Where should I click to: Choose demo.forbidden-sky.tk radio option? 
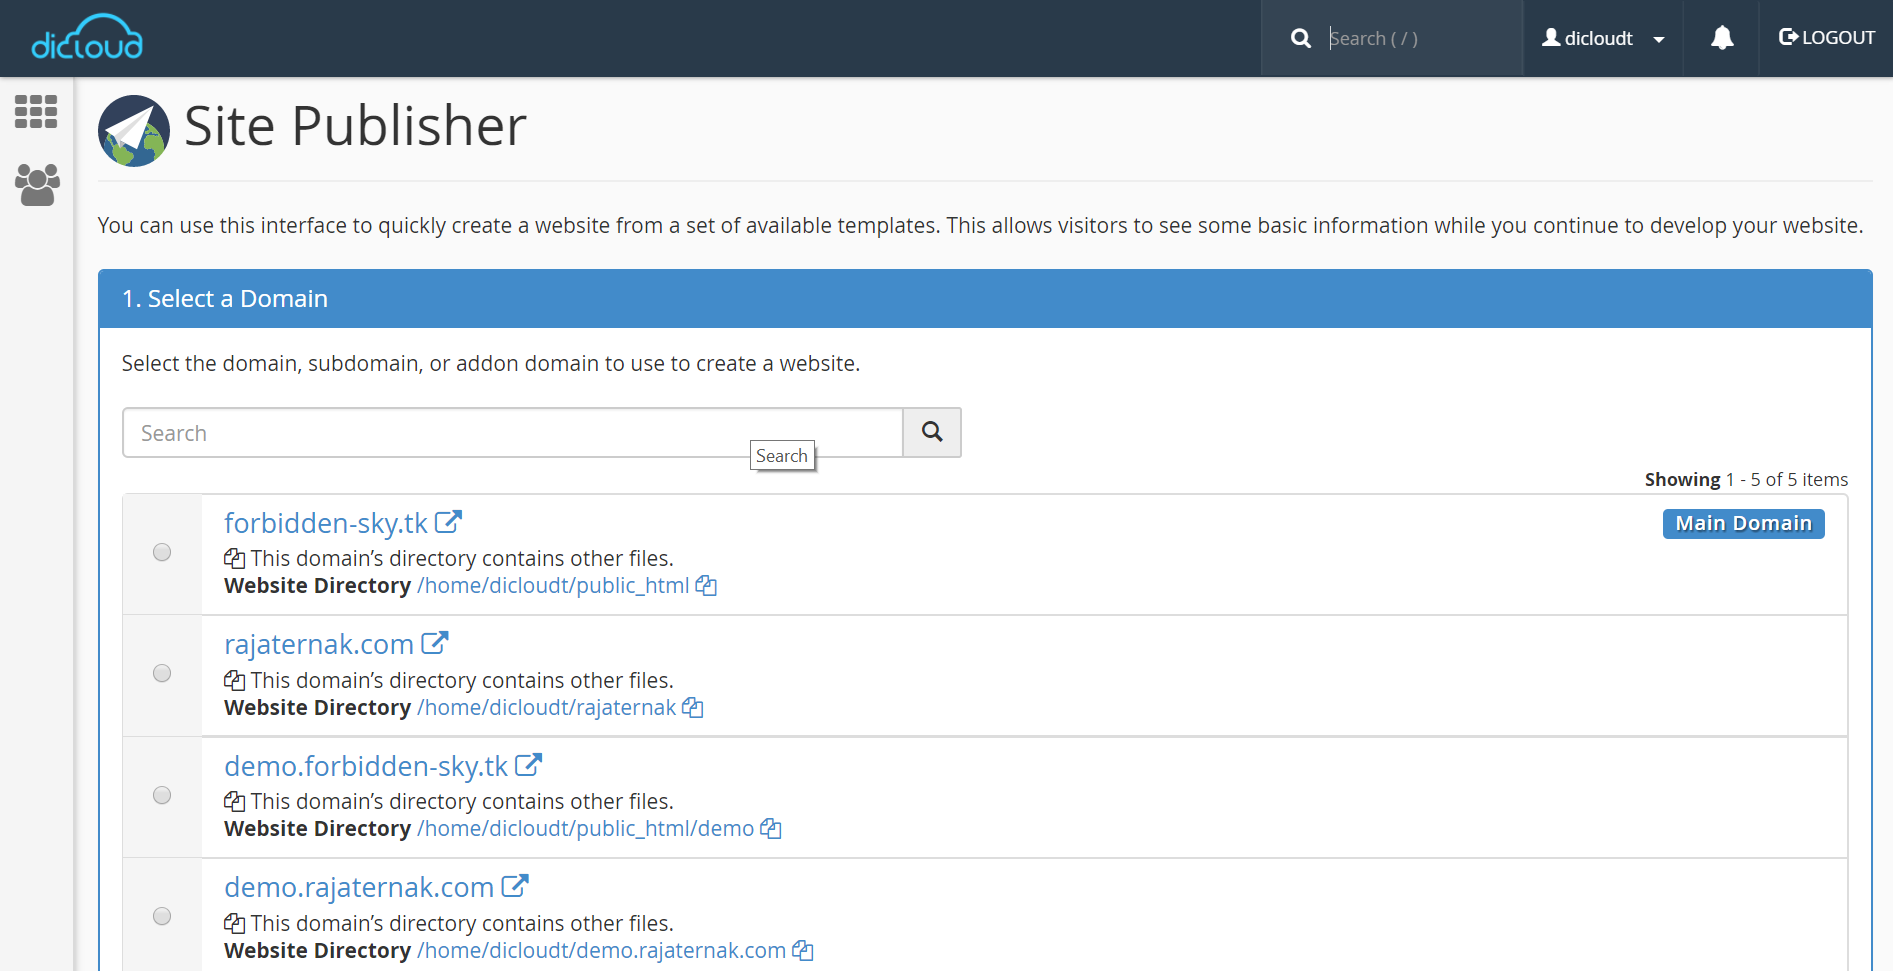click(x=162, y=795)
